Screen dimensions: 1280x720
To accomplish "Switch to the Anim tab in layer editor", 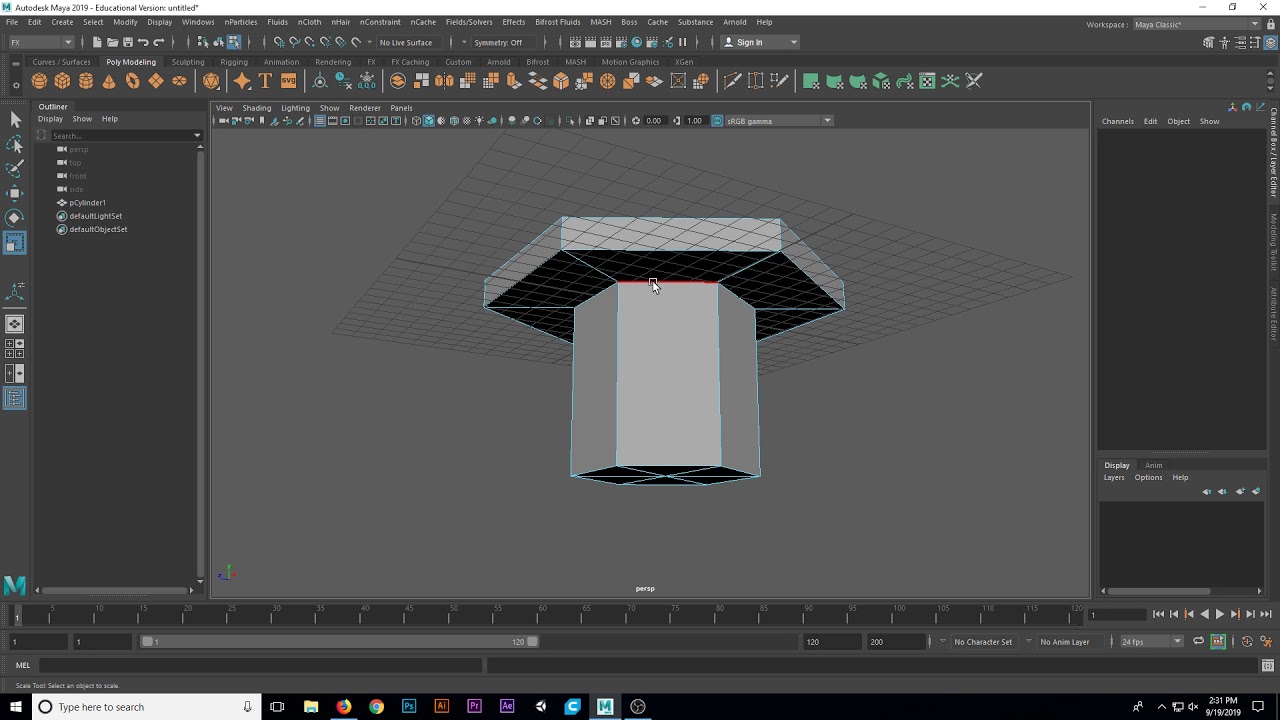I will [x=1153, y=465].
